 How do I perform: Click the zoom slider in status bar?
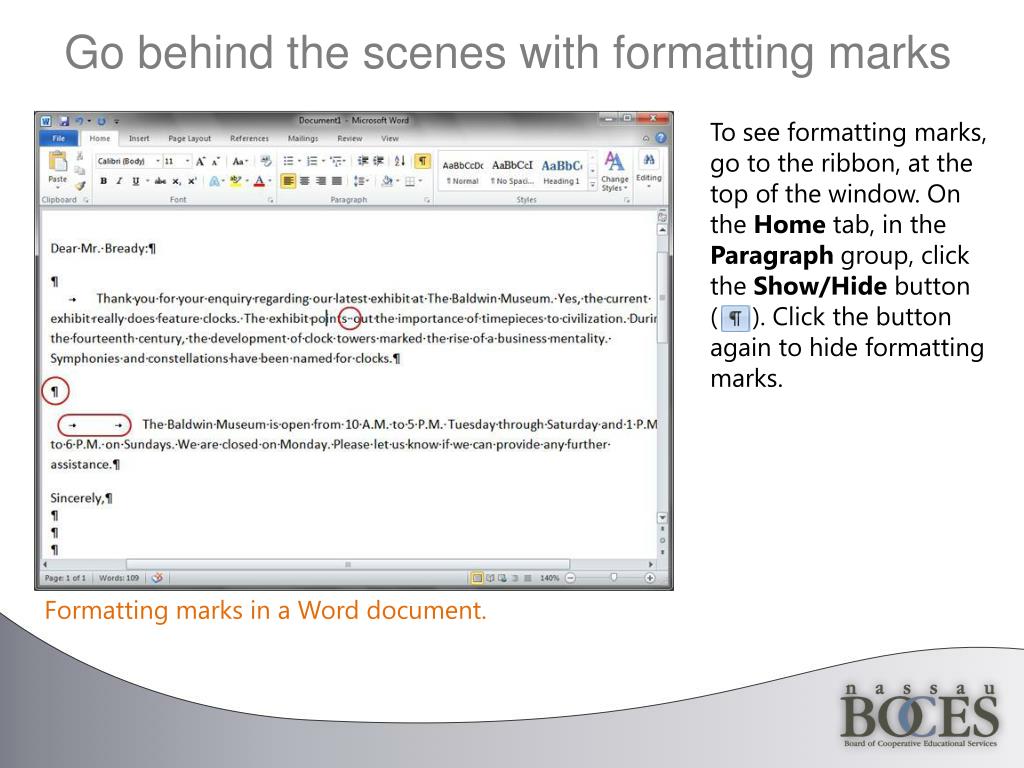613,577
